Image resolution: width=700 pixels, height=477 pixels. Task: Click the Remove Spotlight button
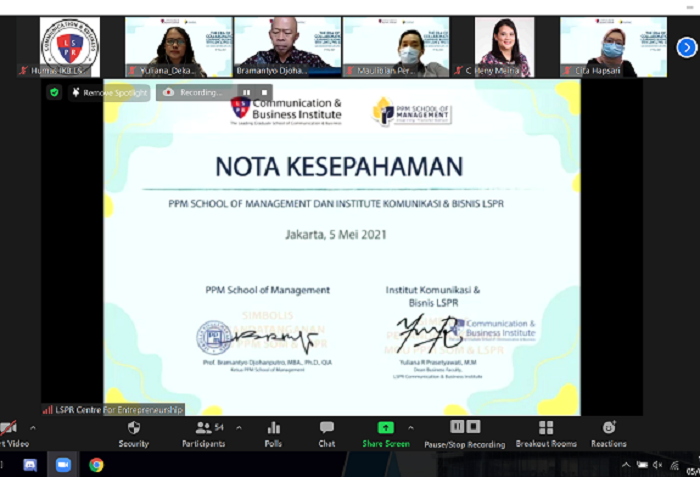click(x=109, y=92)
